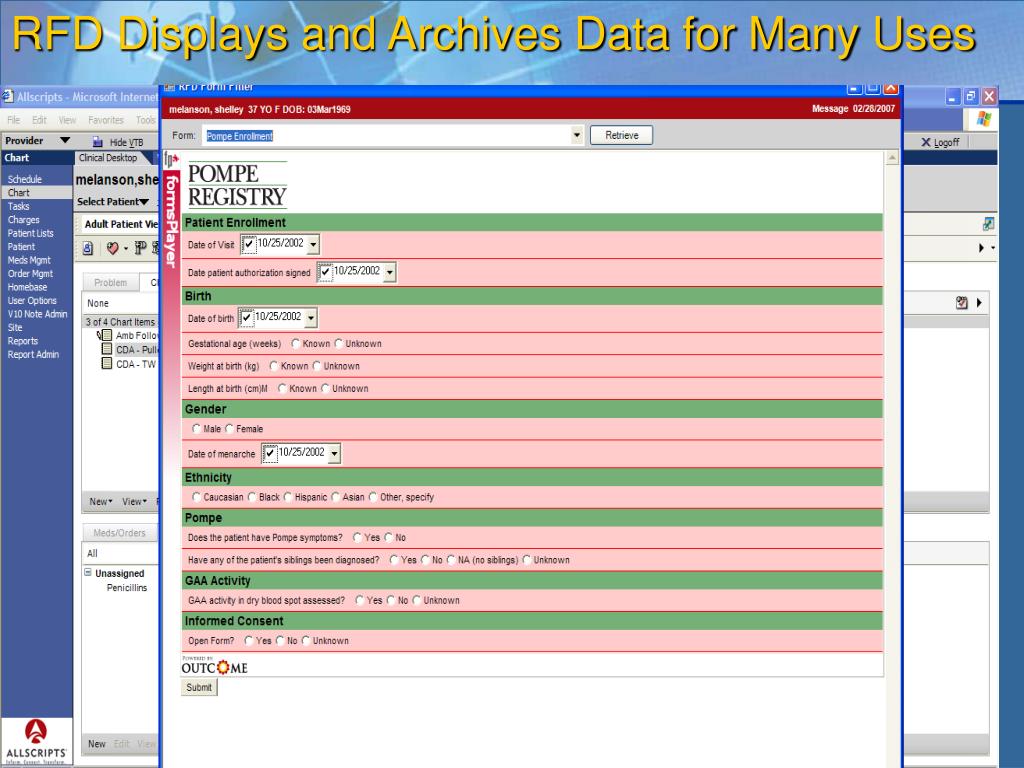This screenshot has height=768, width=1024.
Task: Open User Options in the sidebar
Action: point(32,300)
